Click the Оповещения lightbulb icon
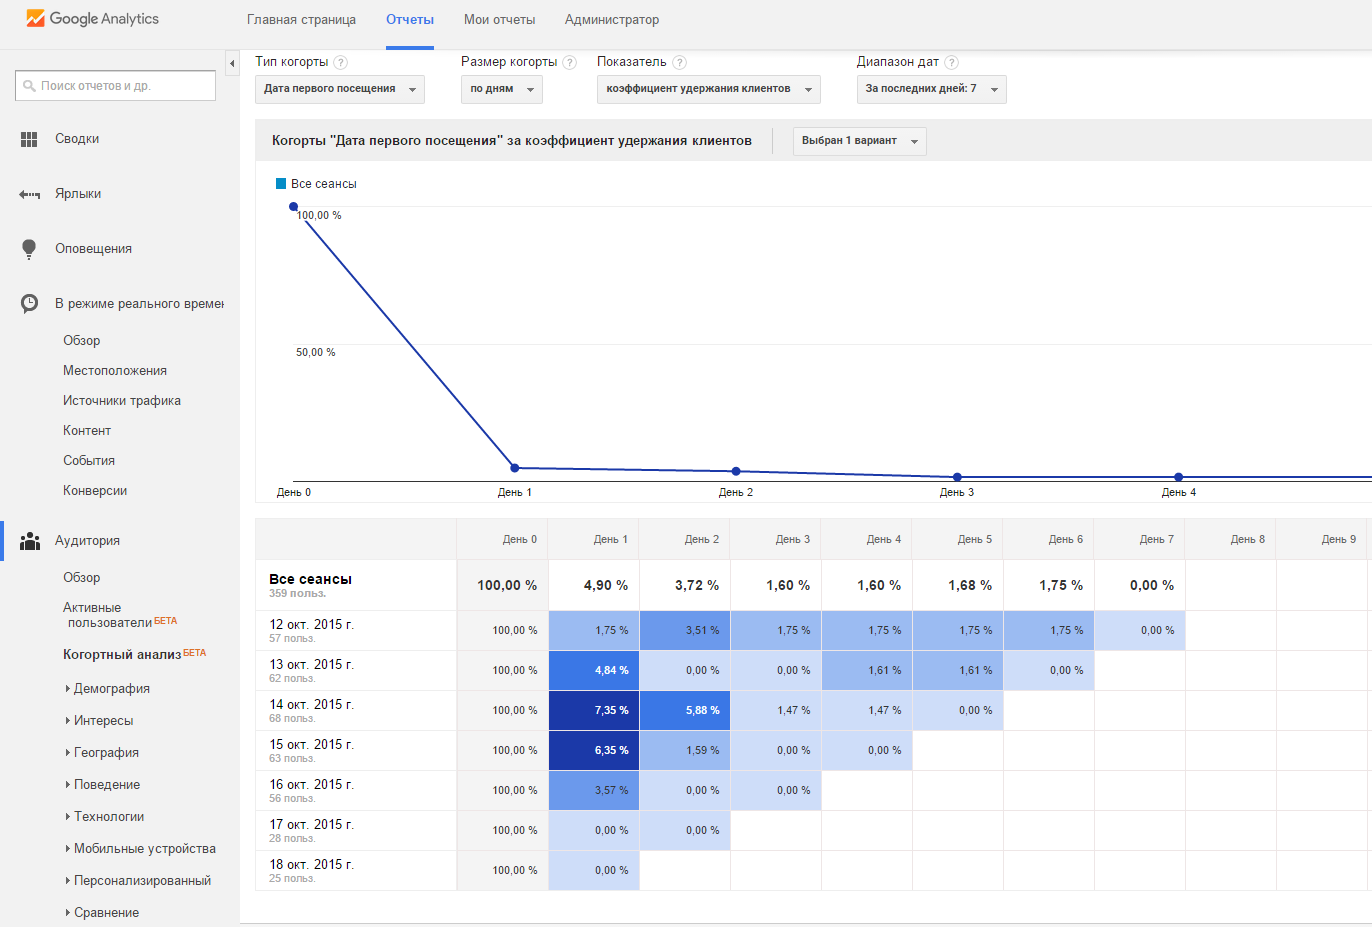 (x=29, y=249)
